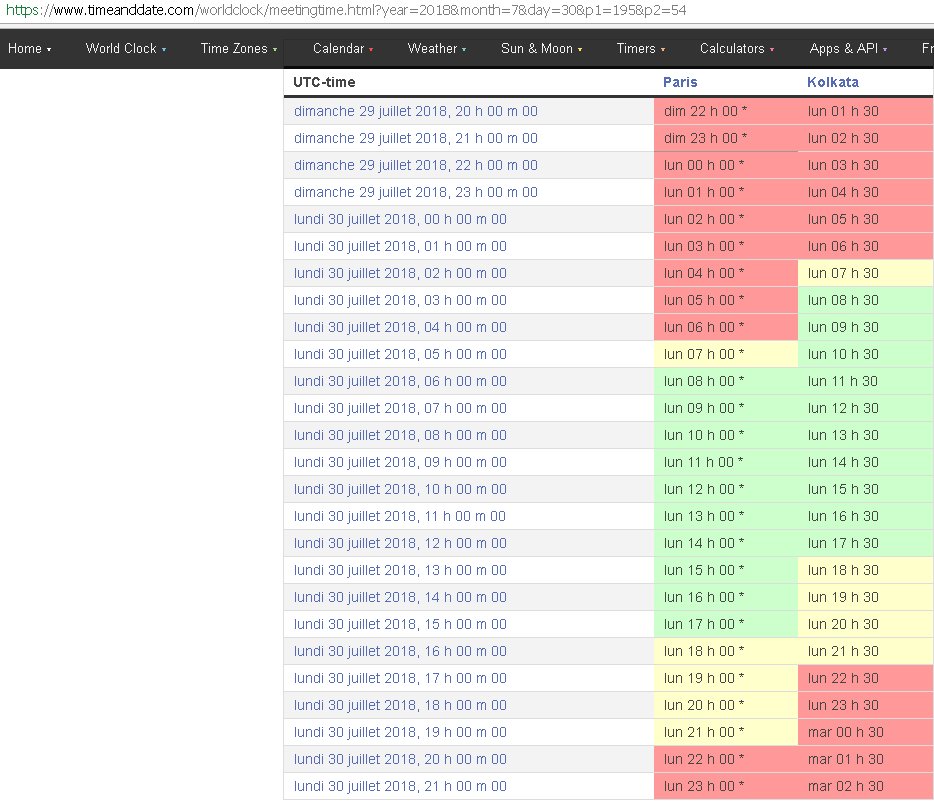
Task: Open link dimanche 29 juillet 2018, 22 h 00
Action: coord(416,165)
